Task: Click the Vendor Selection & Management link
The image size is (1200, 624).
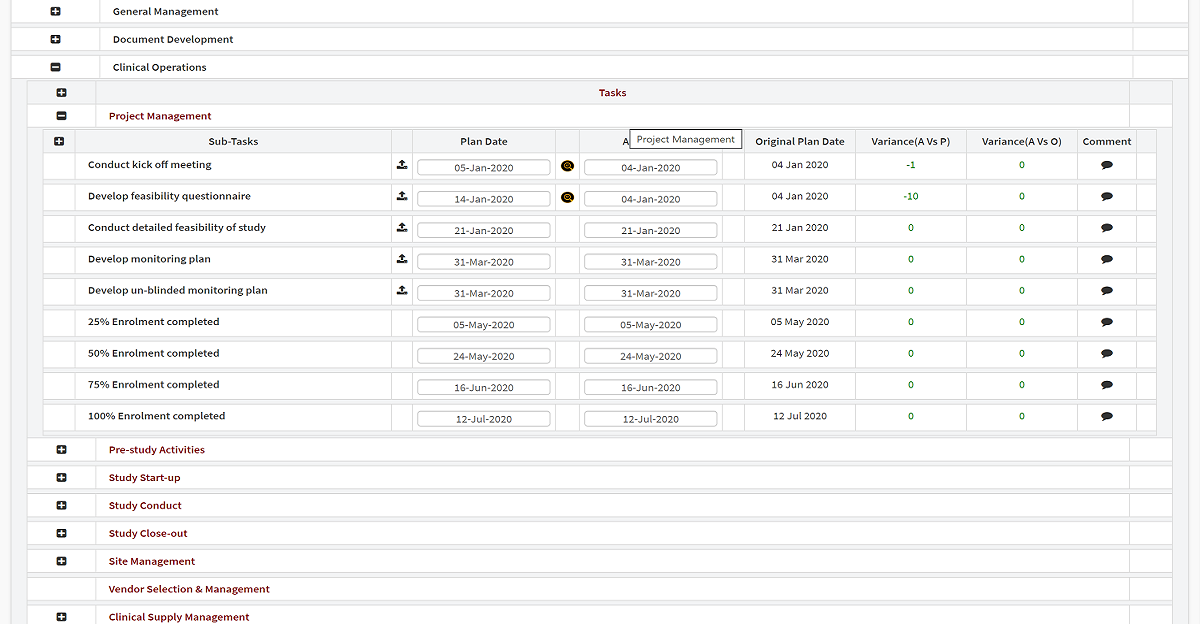Action: (189, 590)
